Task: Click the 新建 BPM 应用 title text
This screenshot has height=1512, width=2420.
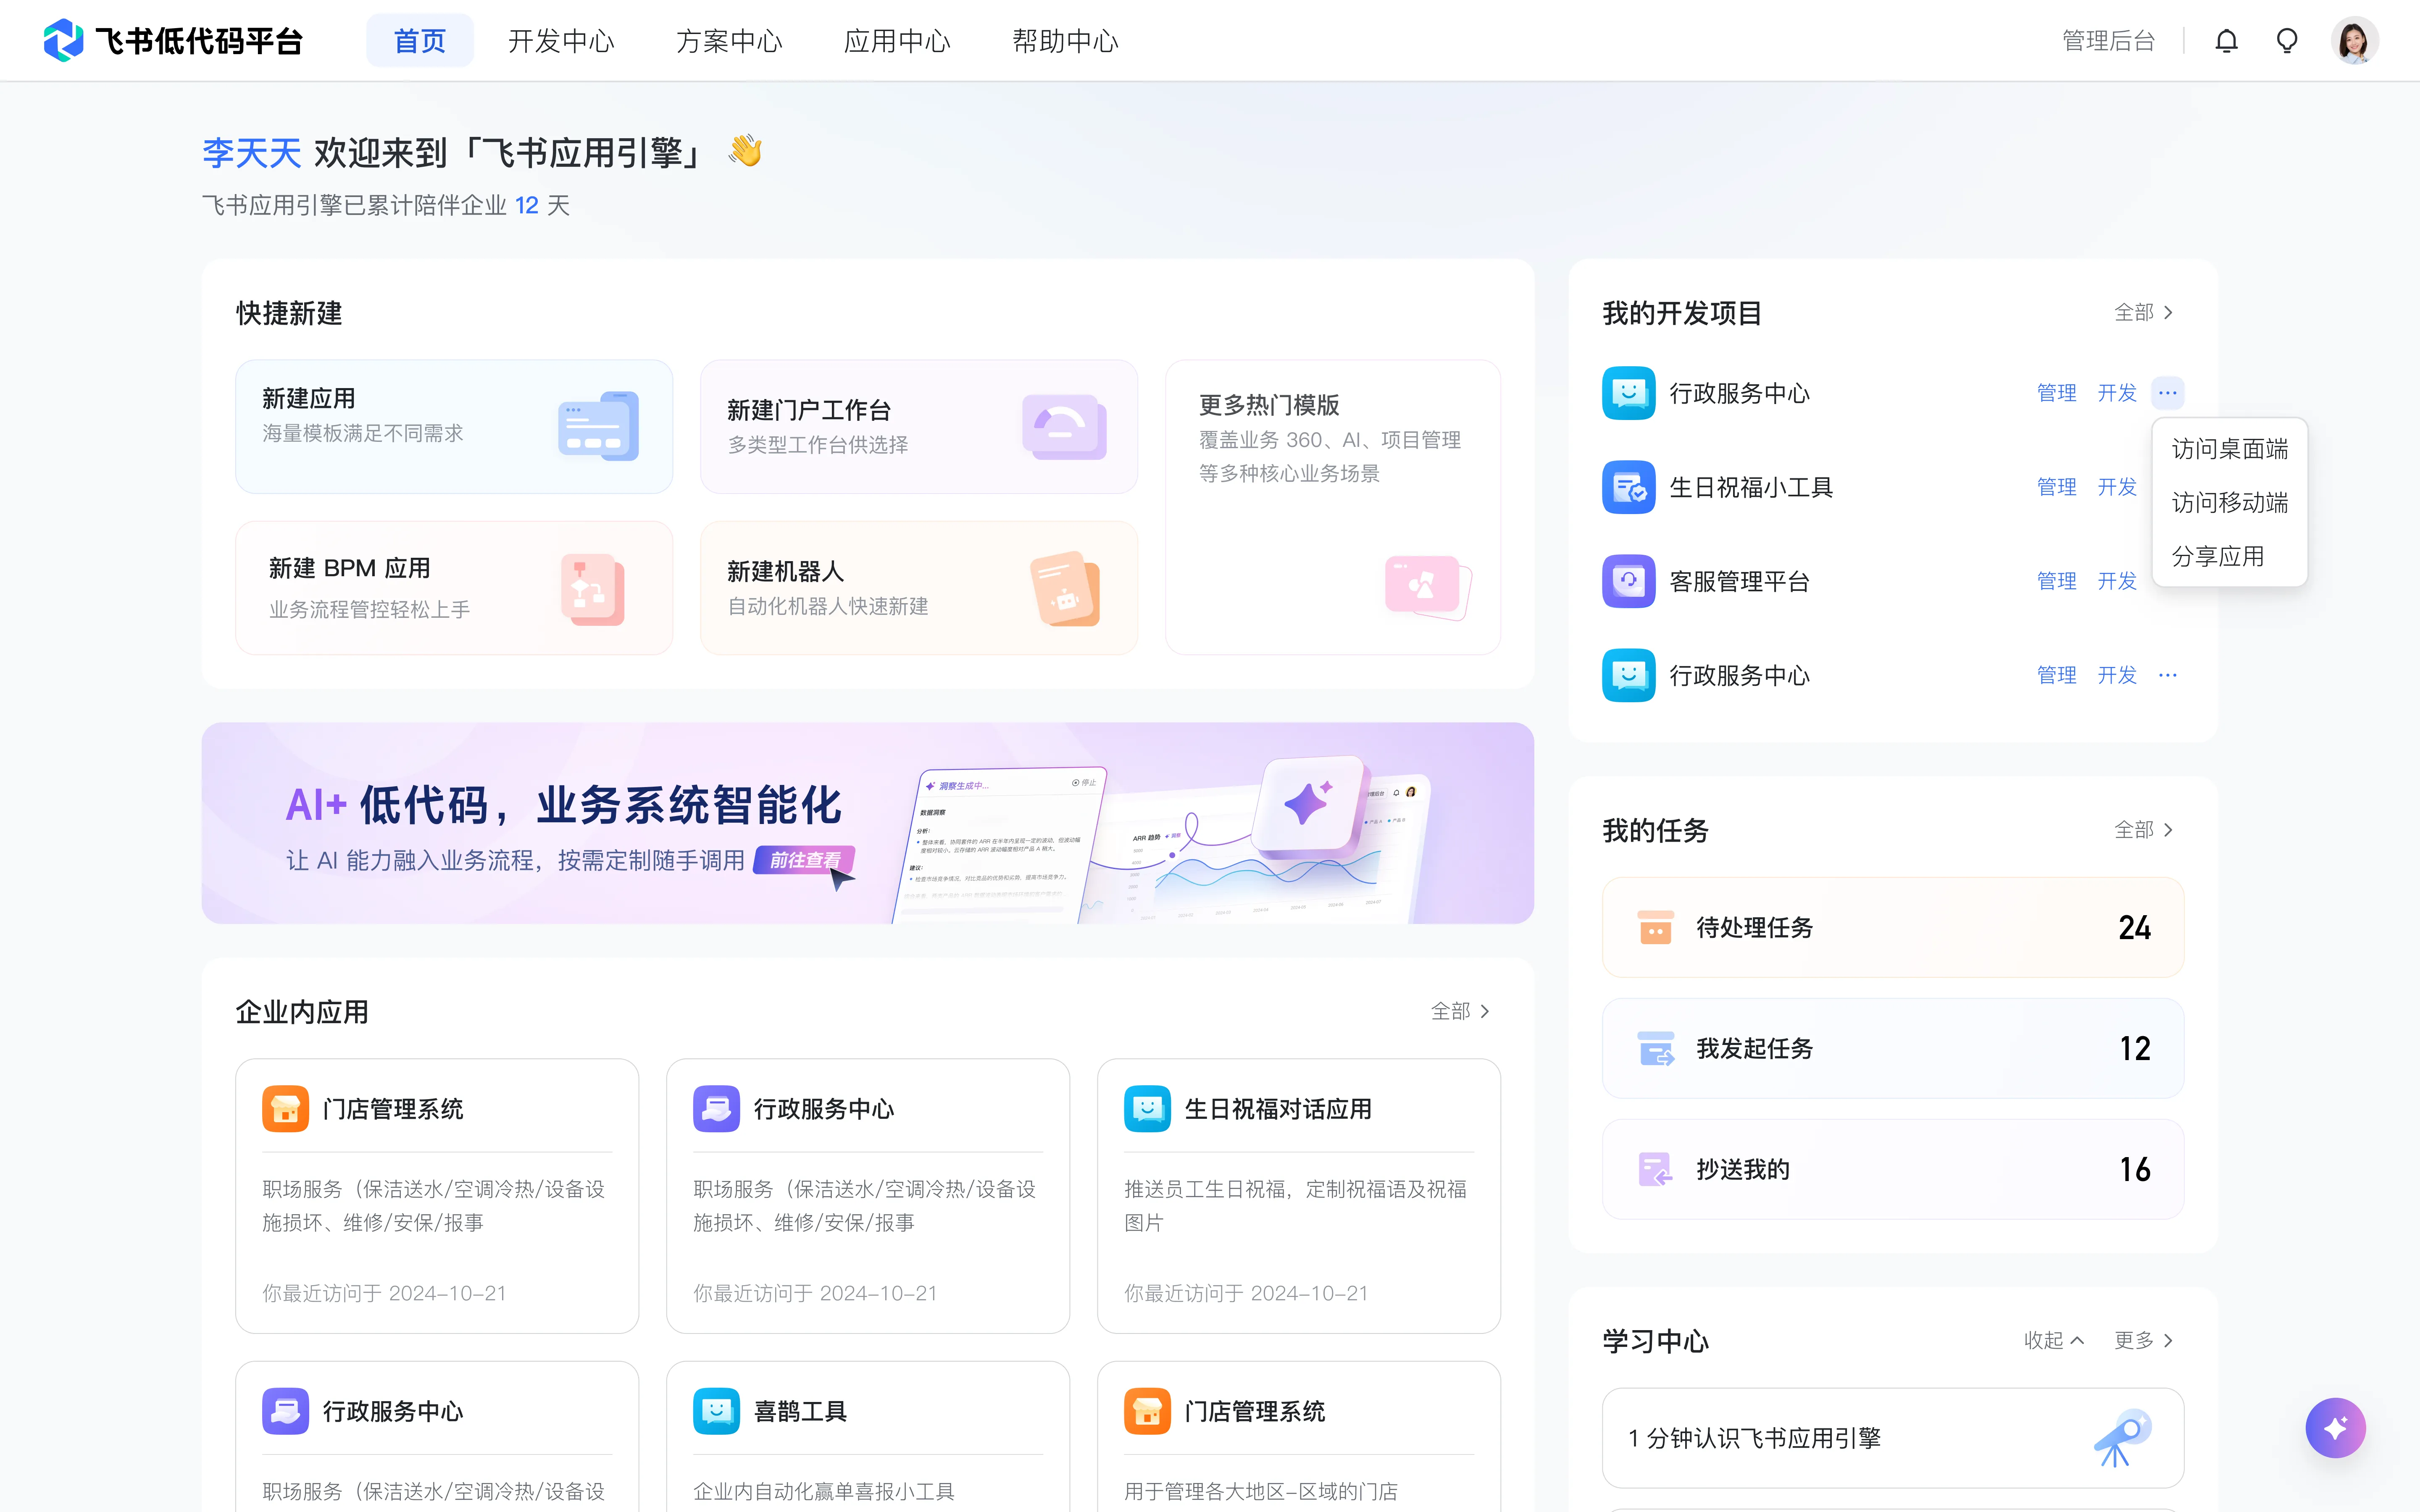Action: (x=349, y=568)
